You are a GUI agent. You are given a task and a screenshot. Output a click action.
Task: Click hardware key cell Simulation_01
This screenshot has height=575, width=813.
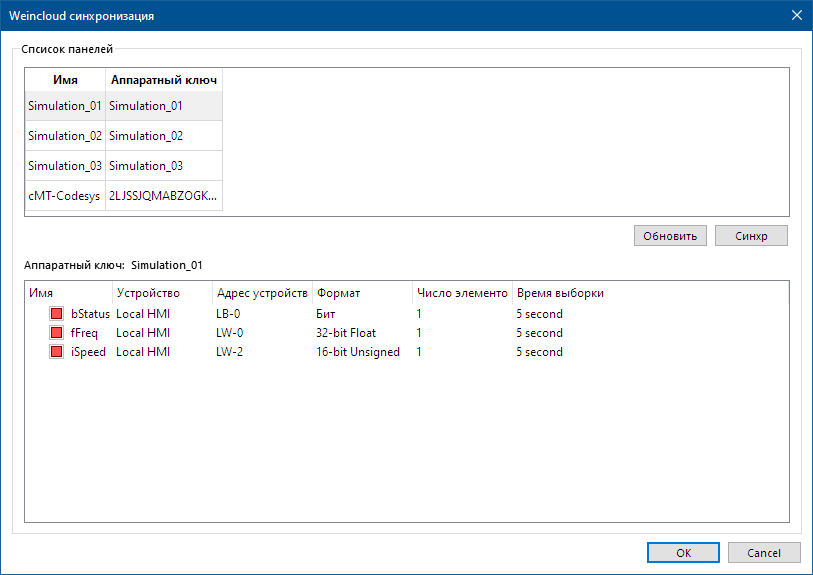click(x=164, y=106)
